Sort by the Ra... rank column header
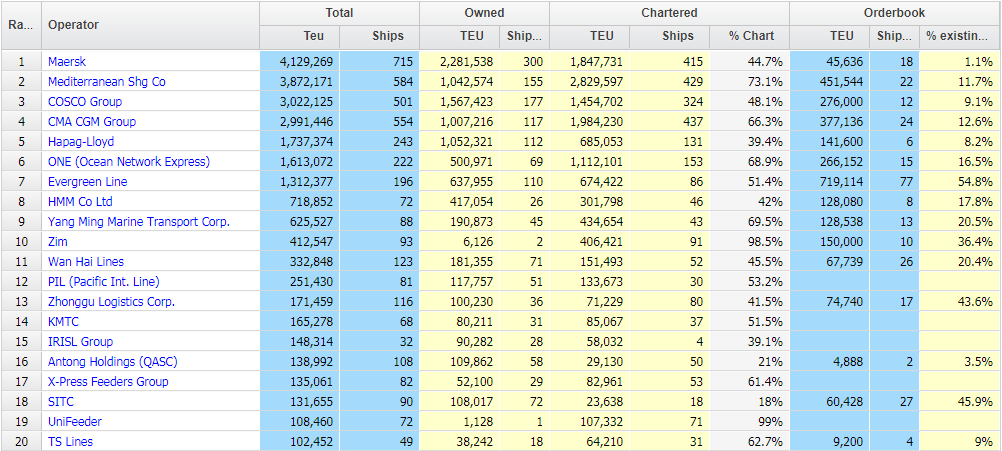 coord(21,25)
